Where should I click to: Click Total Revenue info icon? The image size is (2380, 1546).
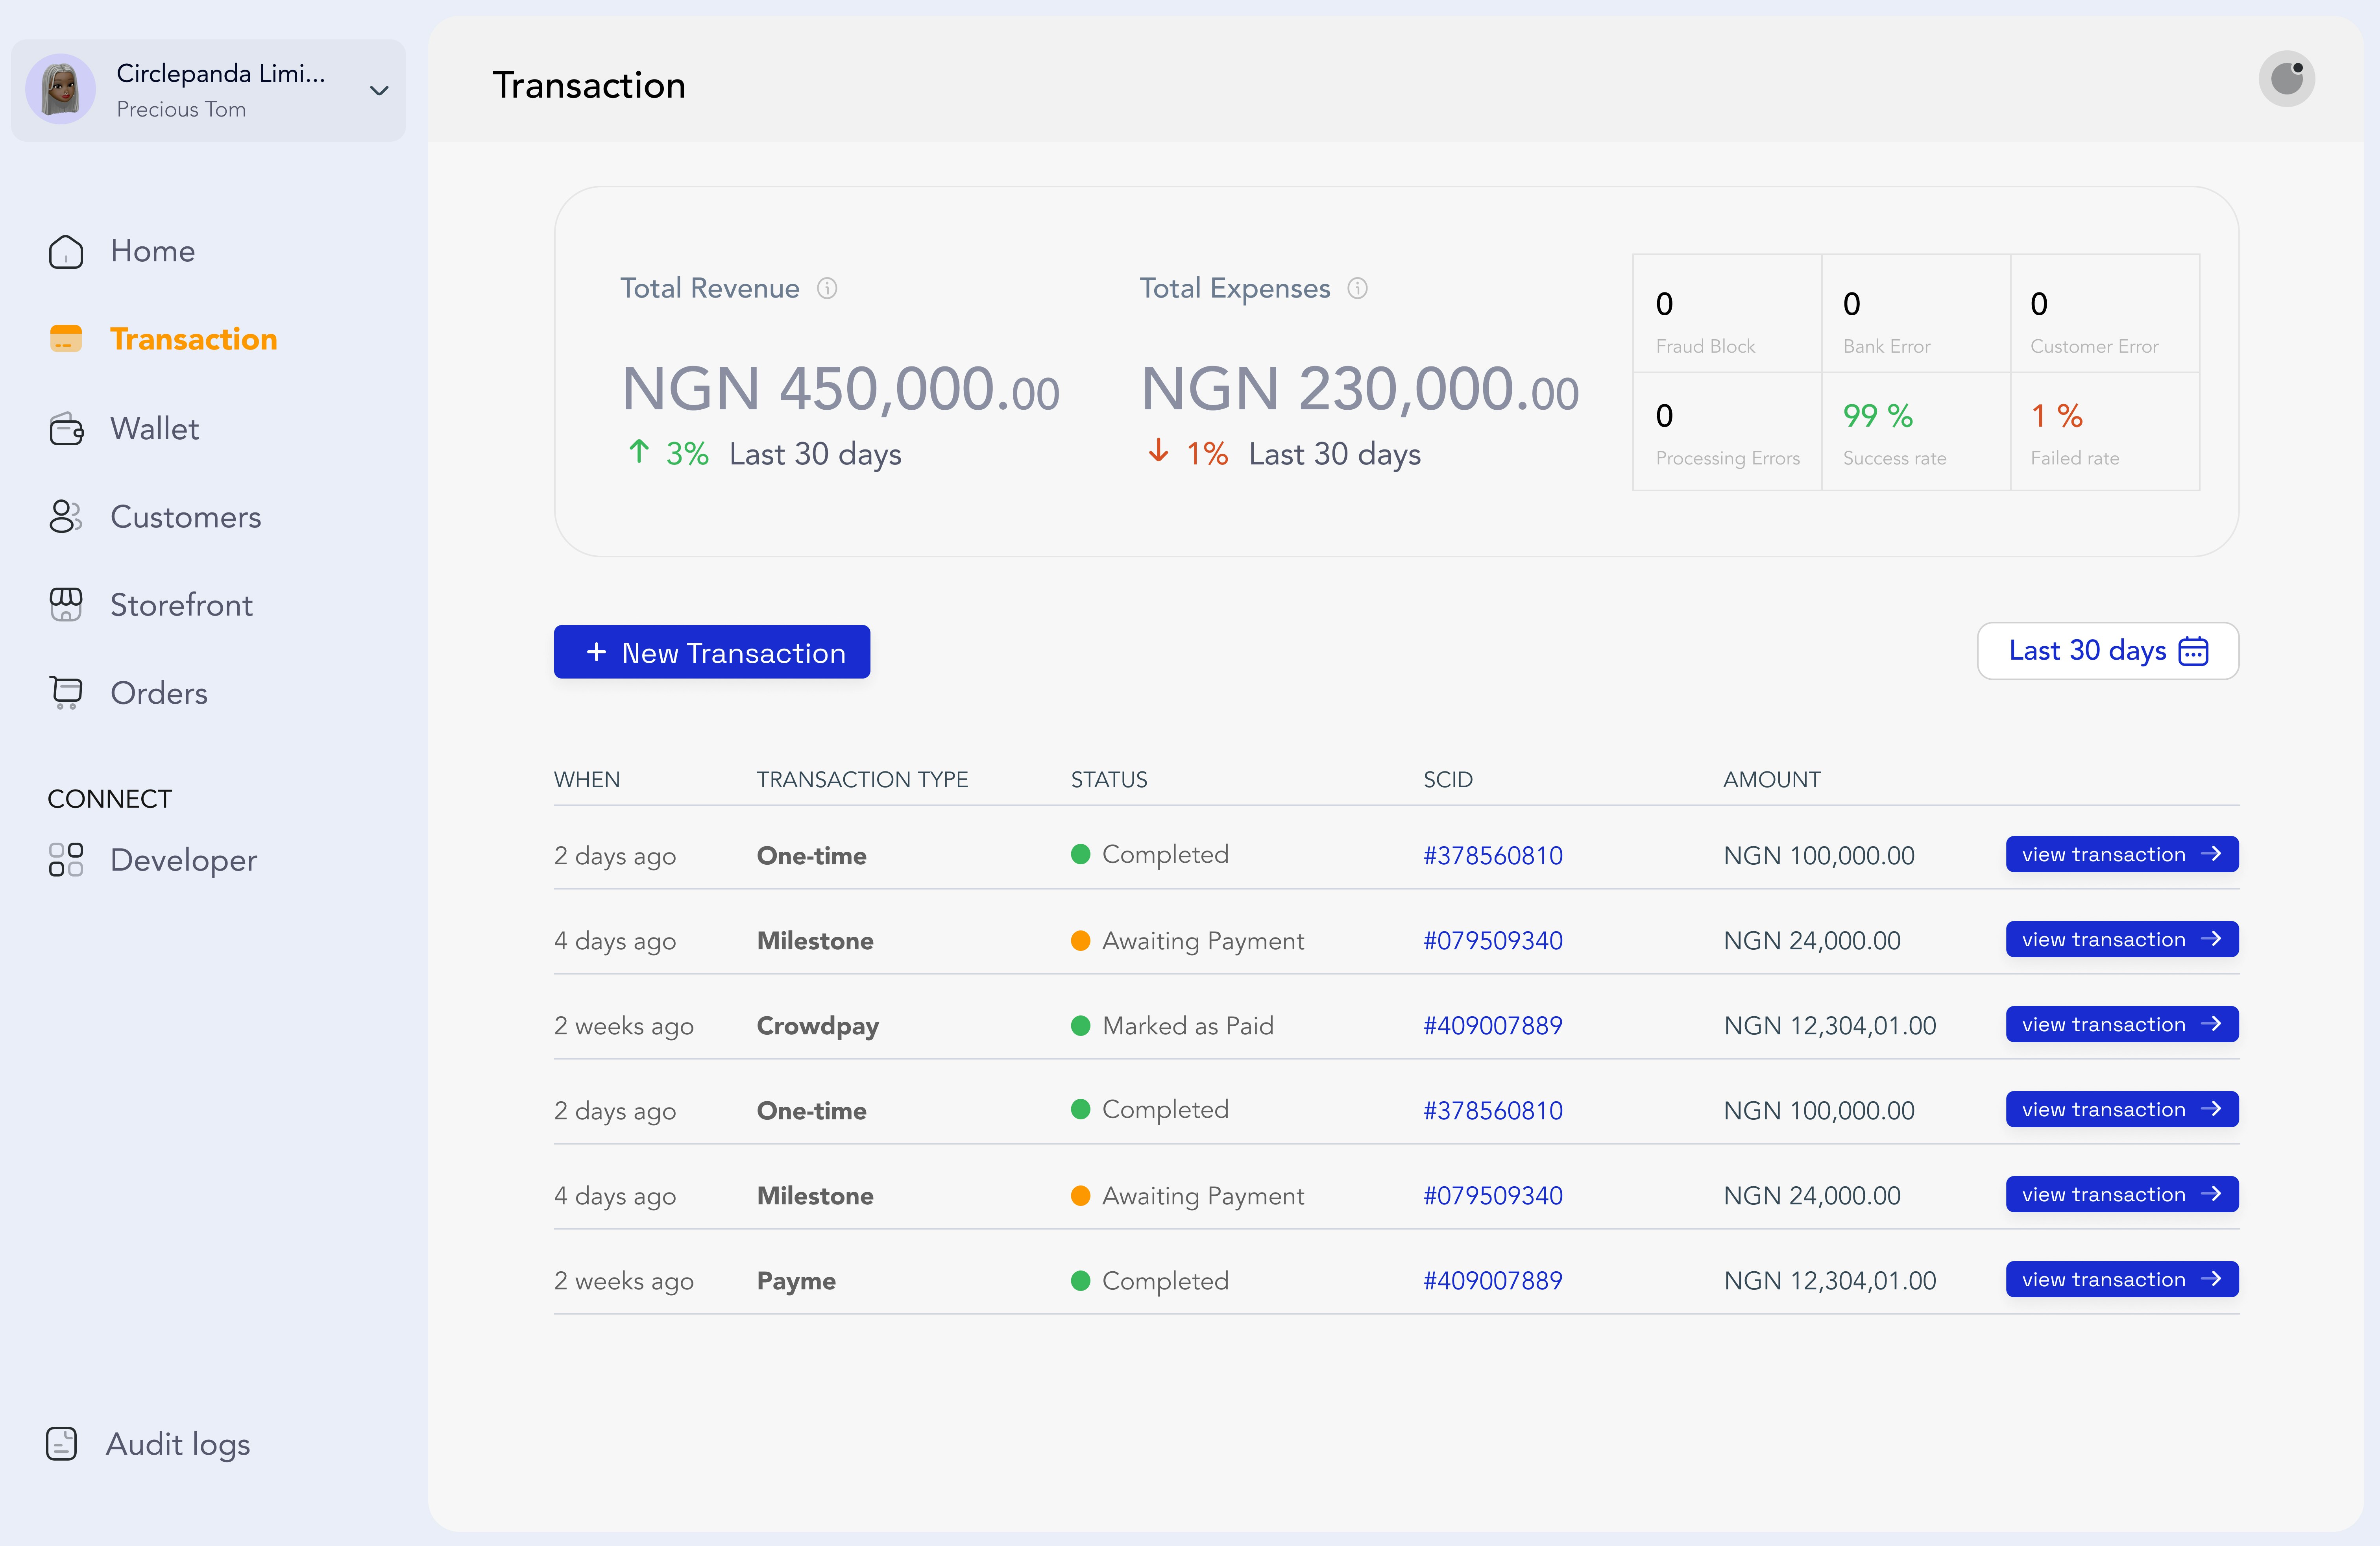827,289
